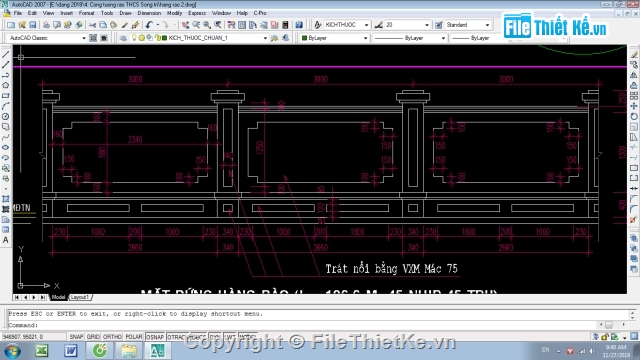Open the Dimension menu

point(149,13)
